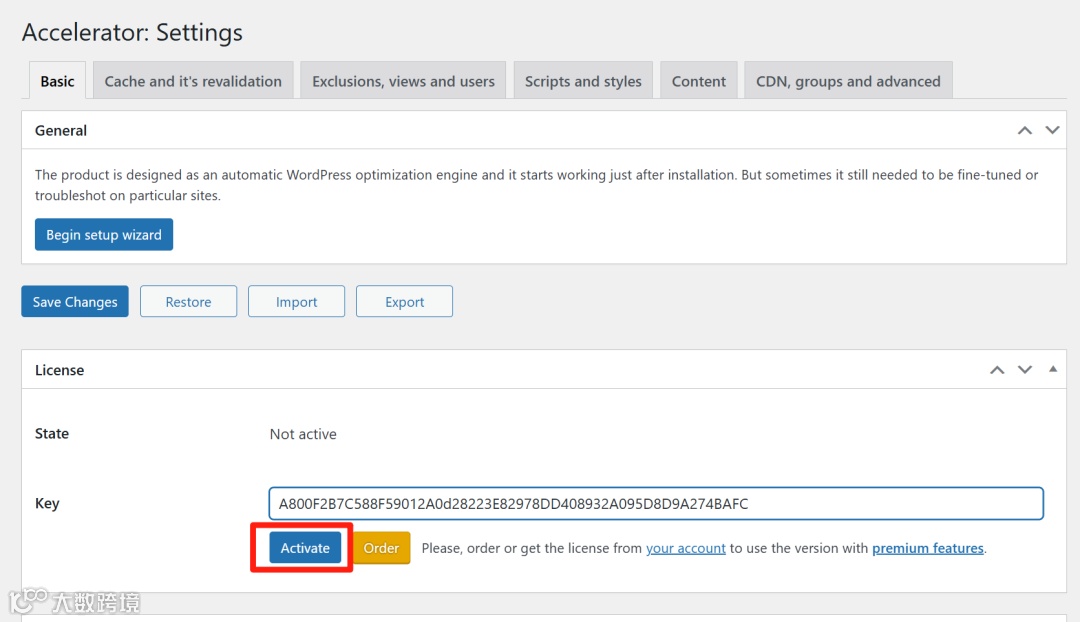The width and height of the screenshot is (1080, 622).
Task: Collapse the License panel triangle toggle
Action: (1052, 369)
